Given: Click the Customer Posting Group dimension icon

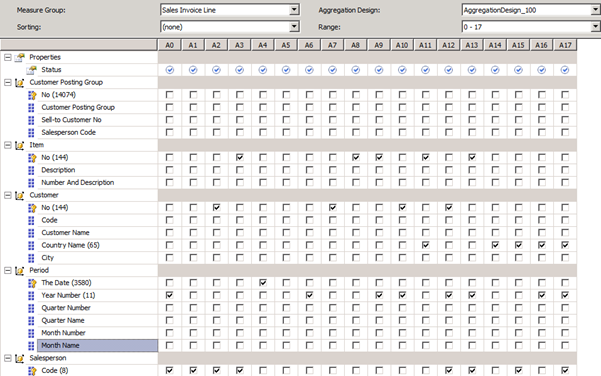Looking at the screenshot, I should [x=20, y=82].
